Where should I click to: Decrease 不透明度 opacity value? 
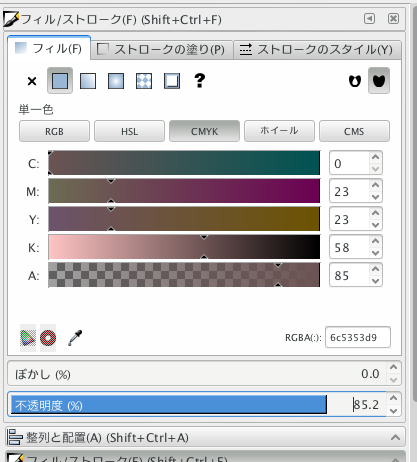coord(394,411)
